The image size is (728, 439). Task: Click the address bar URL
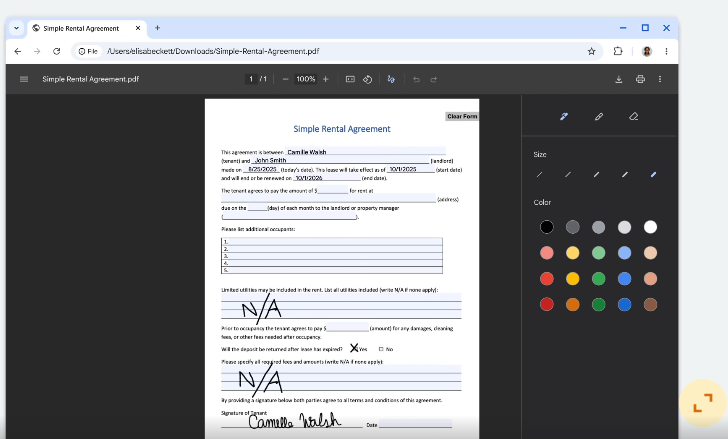point(213,52)
